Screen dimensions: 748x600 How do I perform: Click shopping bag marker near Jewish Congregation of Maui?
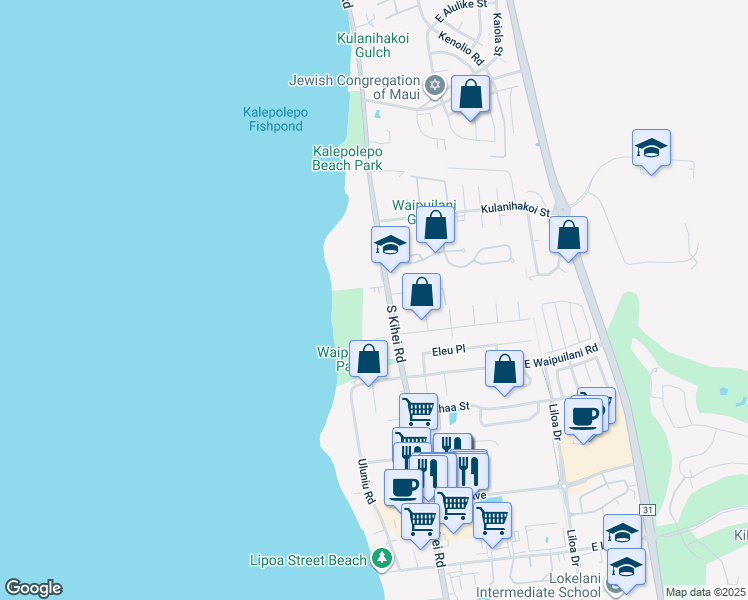pos(470,97)
